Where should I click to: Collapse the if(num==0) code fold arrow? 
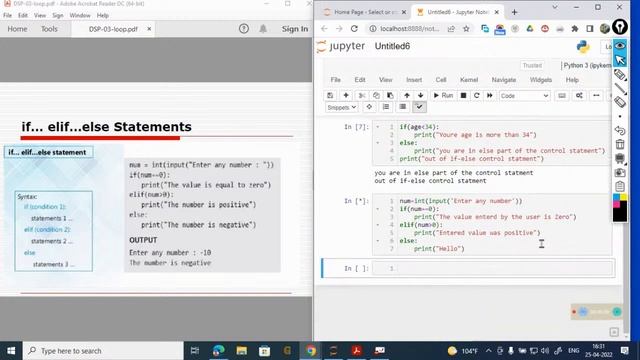point(378,209)
